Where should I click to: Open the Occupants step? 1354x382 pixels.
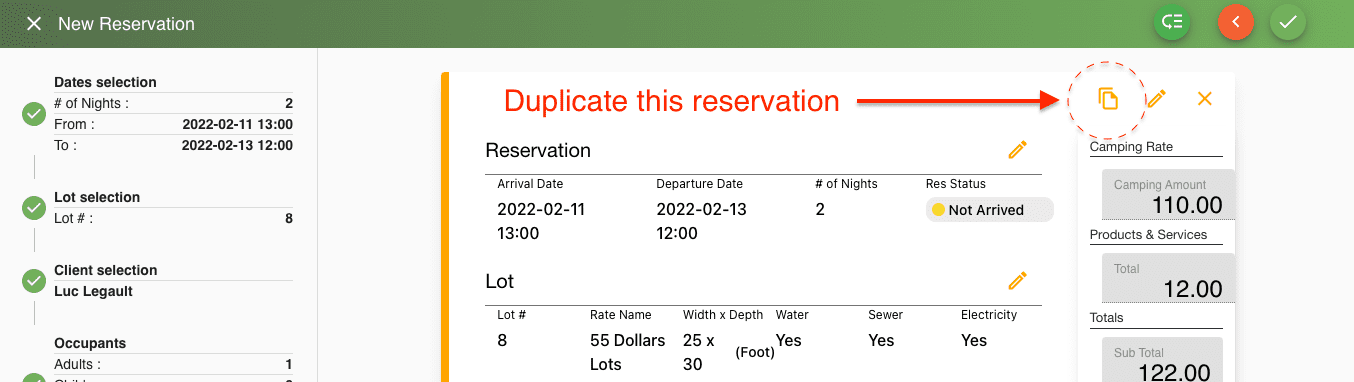pos(90,343)
